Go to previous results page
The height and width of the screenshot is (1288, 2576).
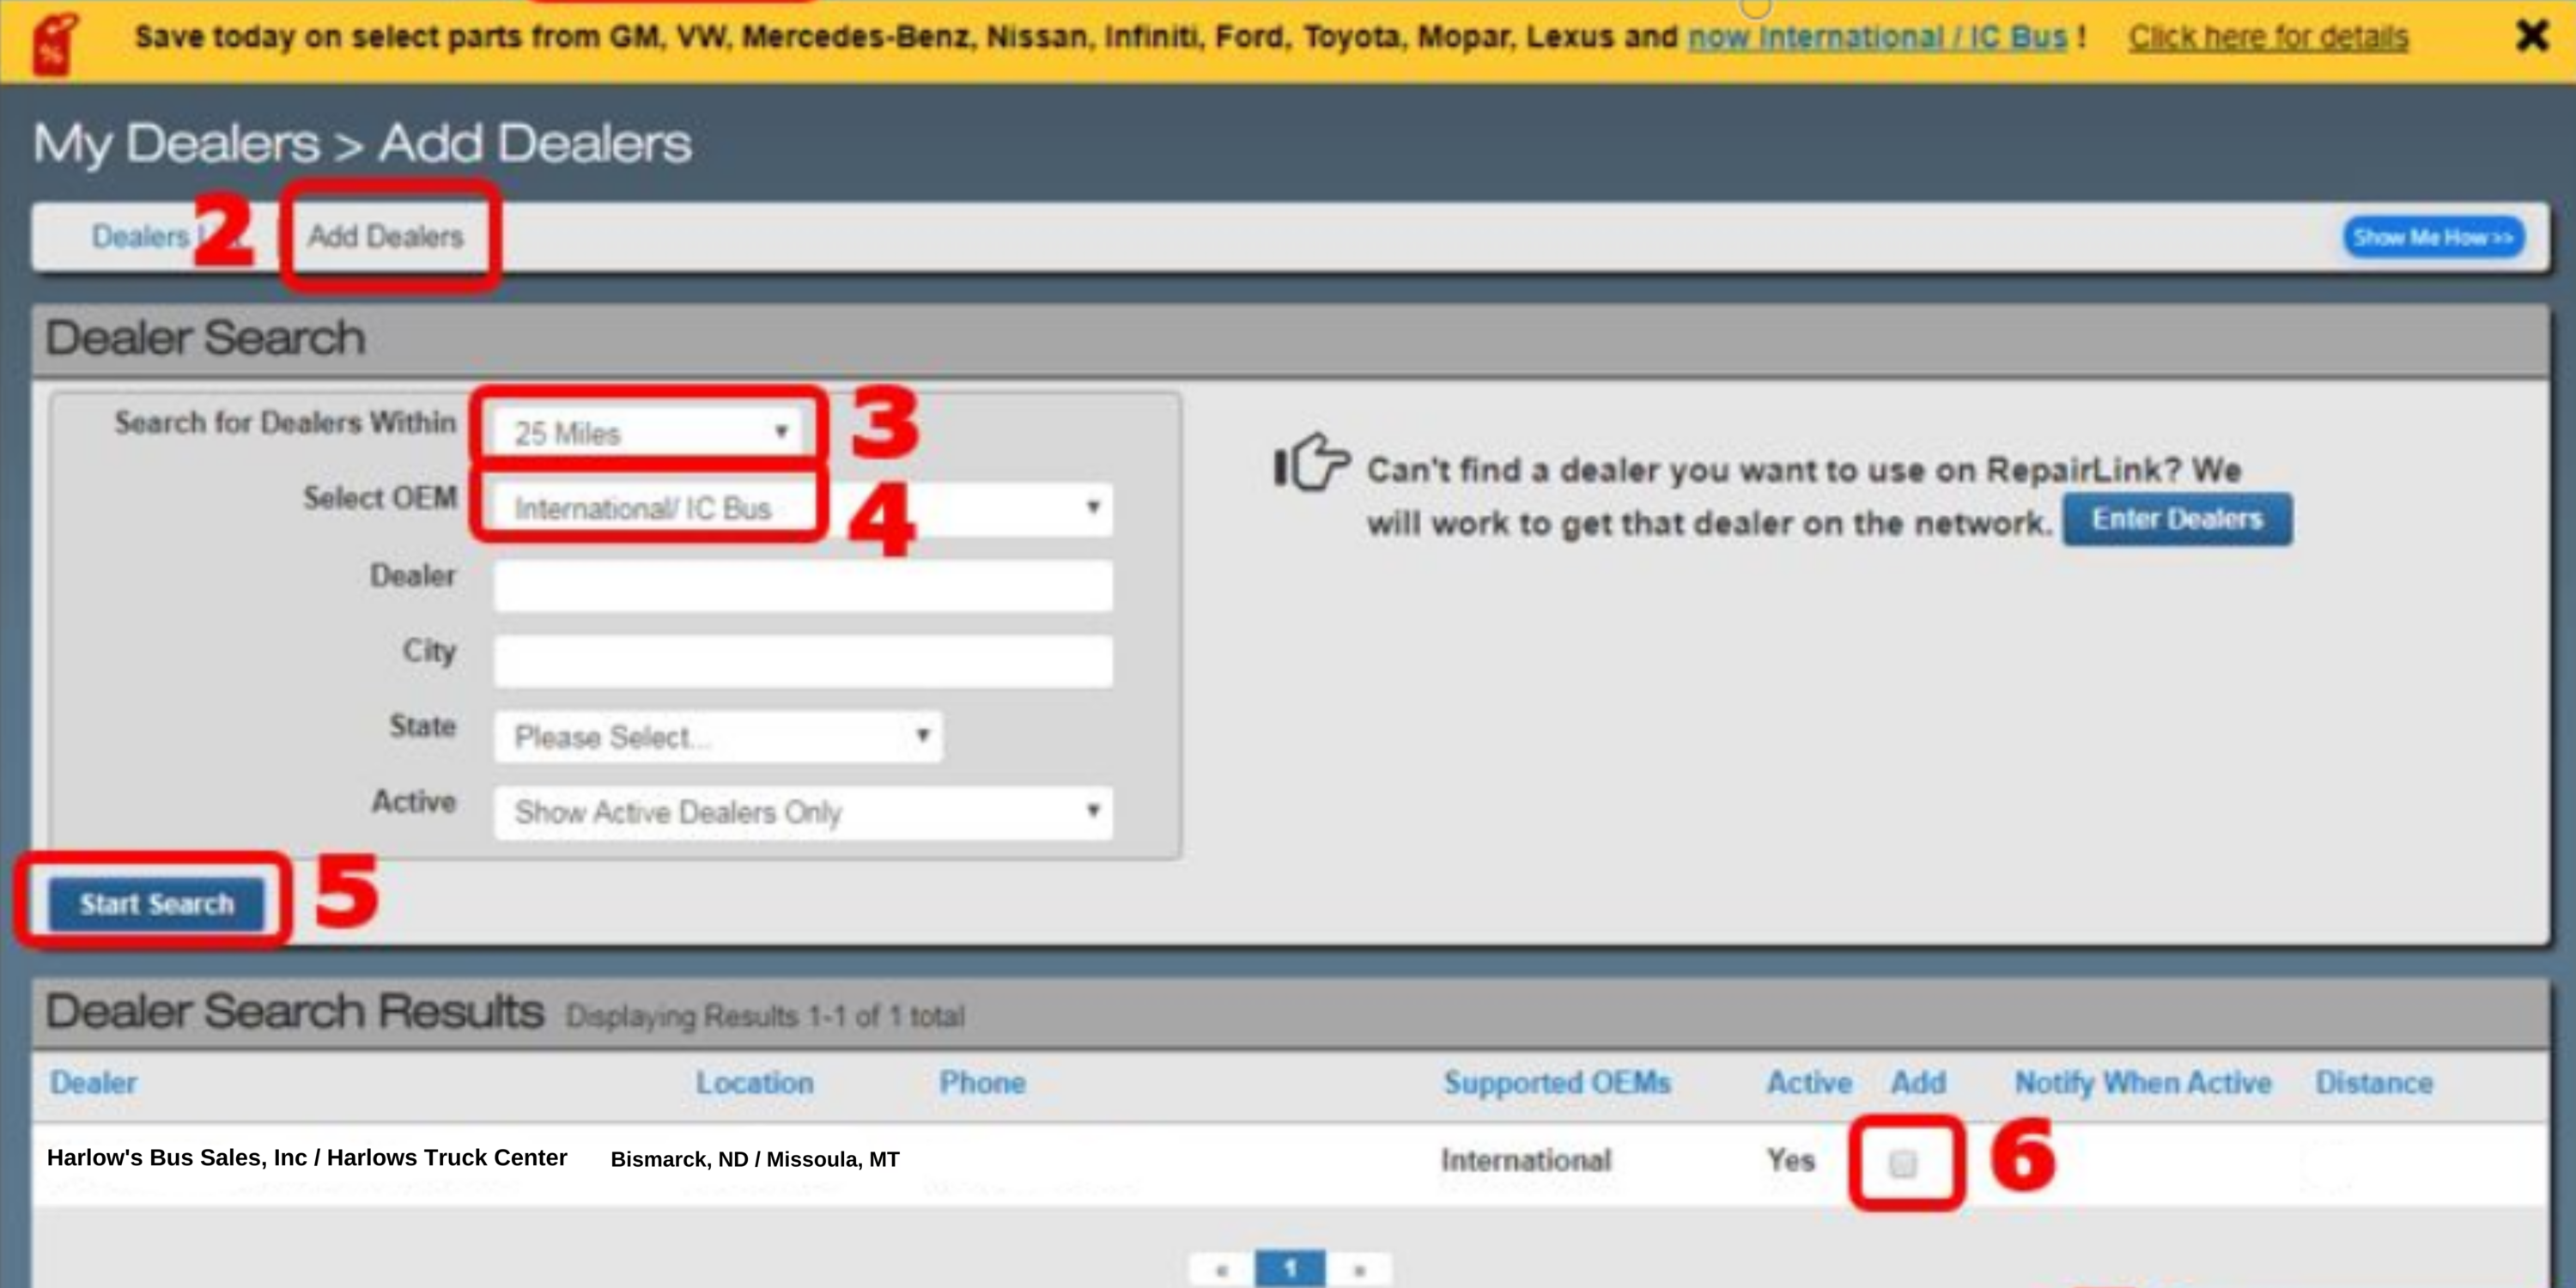click(x=1221, y=1270)
